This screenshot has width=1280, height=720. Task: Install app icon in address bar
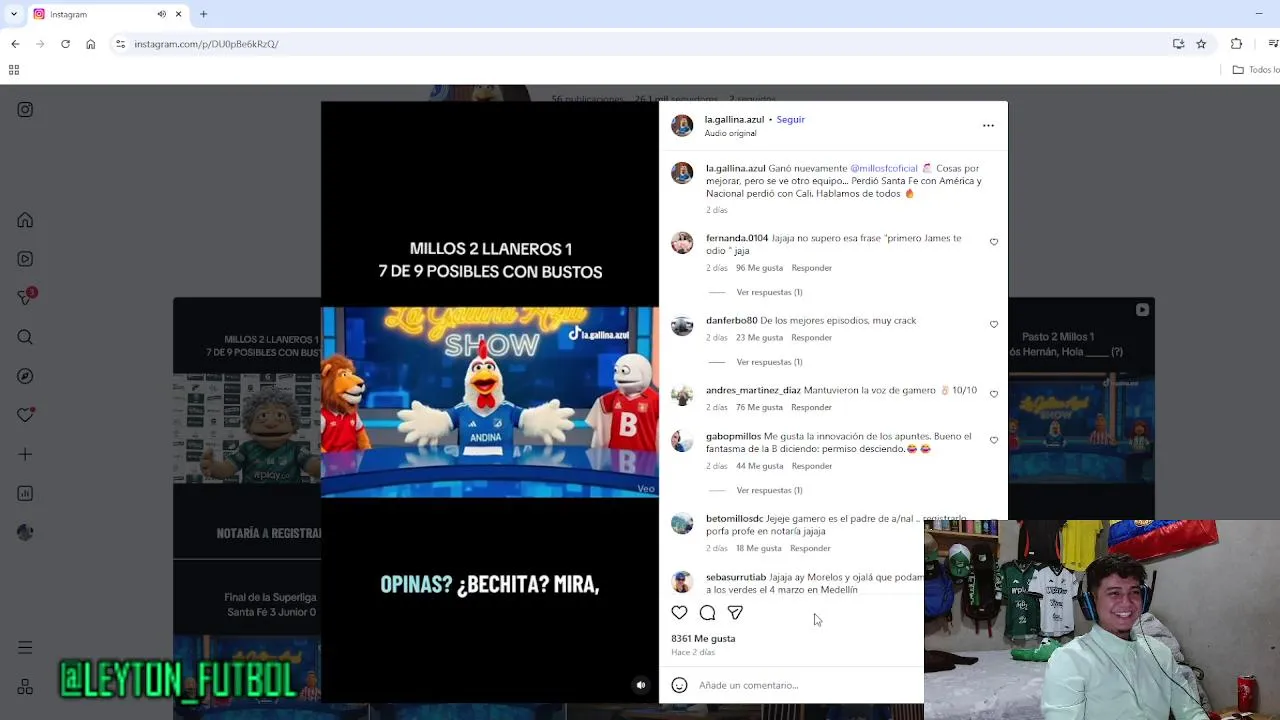coord(1178,44)
